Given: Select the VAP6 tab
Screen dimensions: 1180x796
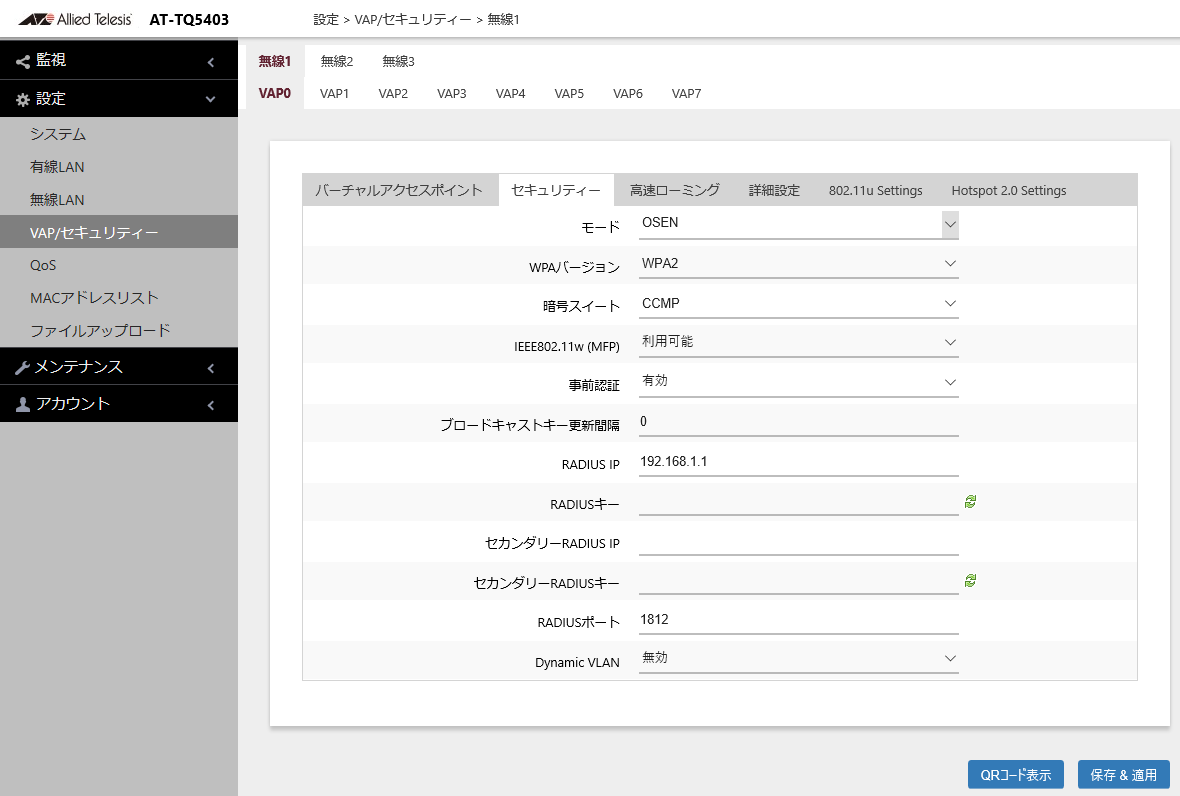Looking at the screenshot, I should pyautogui.click(x=628, y=93).
